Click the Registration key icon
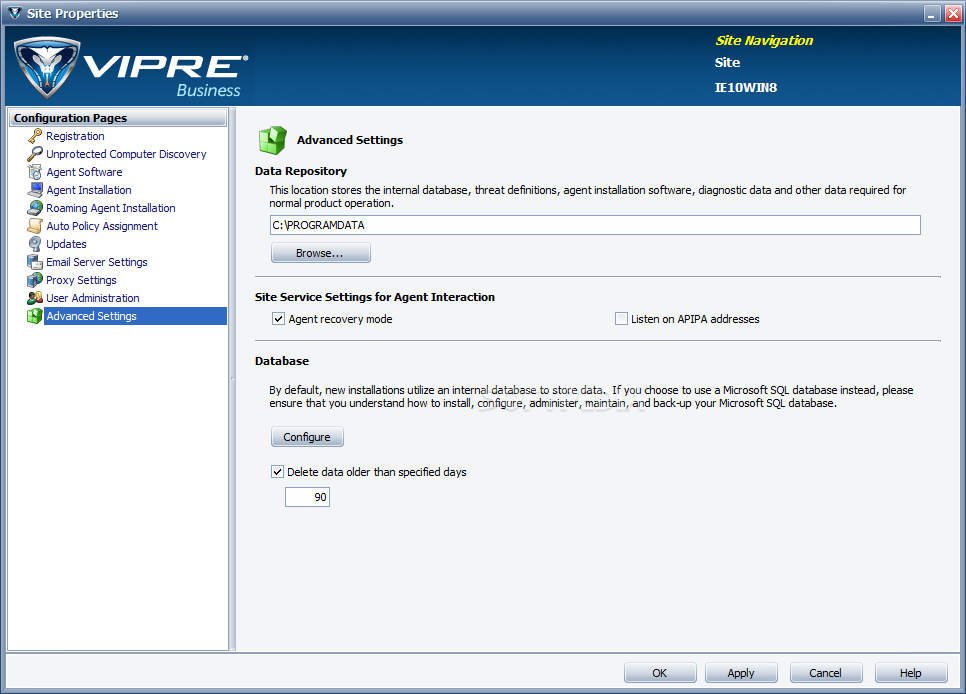The image size is (966, 694). pos(35,136)
